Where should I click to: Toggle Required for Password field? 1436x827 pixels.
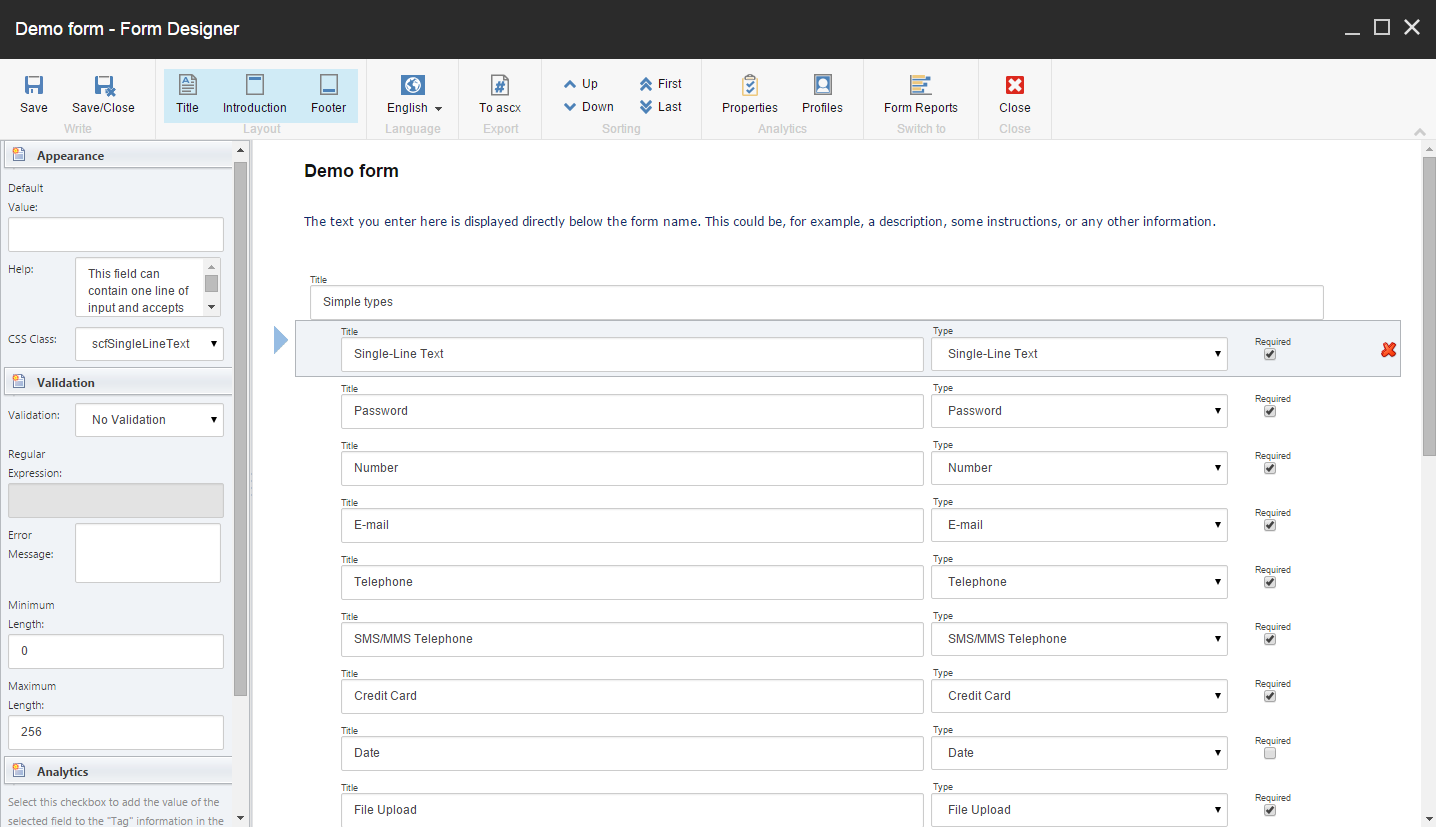tap(1270, 411)
